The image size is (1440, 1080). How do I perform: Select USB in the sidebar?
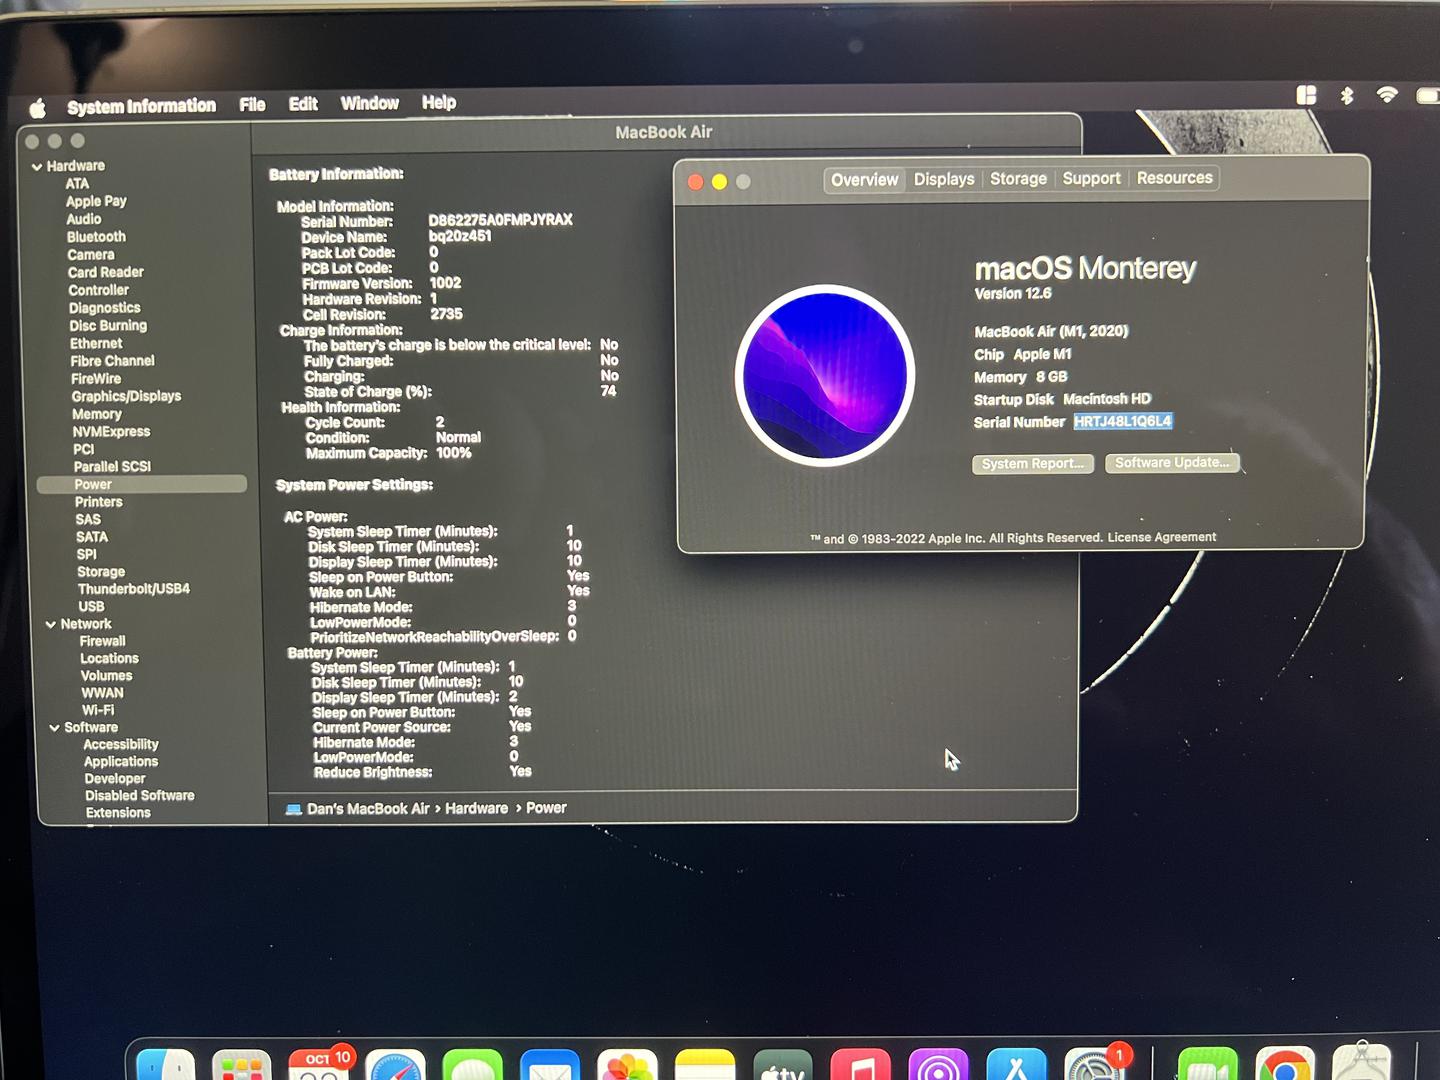click(x=91, y=607)
